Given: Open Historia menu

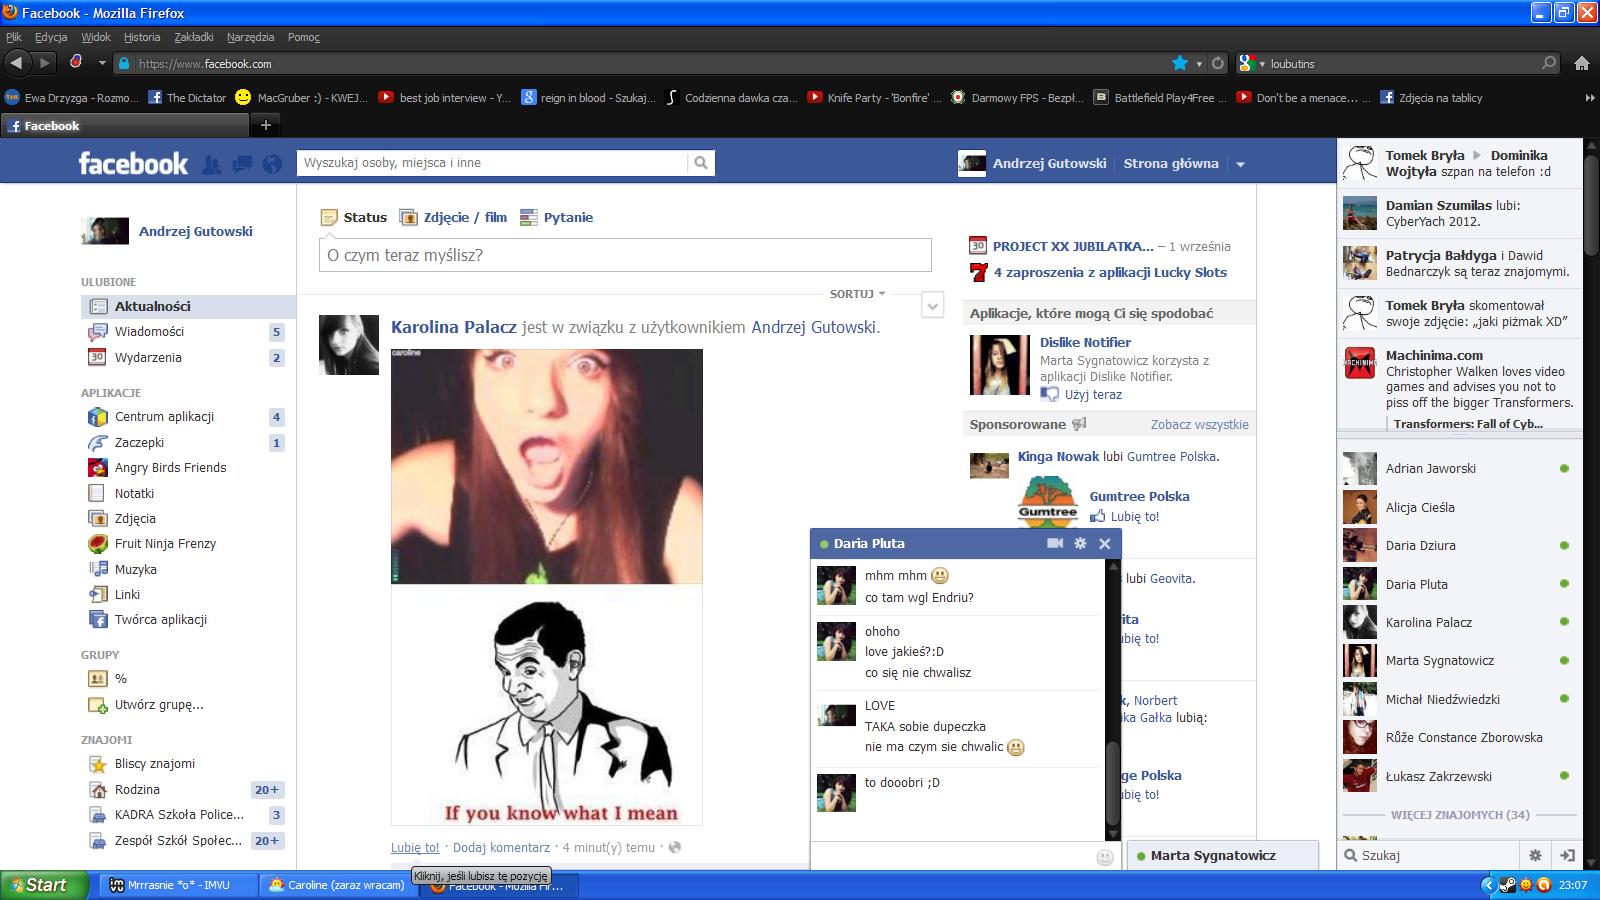Looking at the screenshot, I should (x=142, y=37).
